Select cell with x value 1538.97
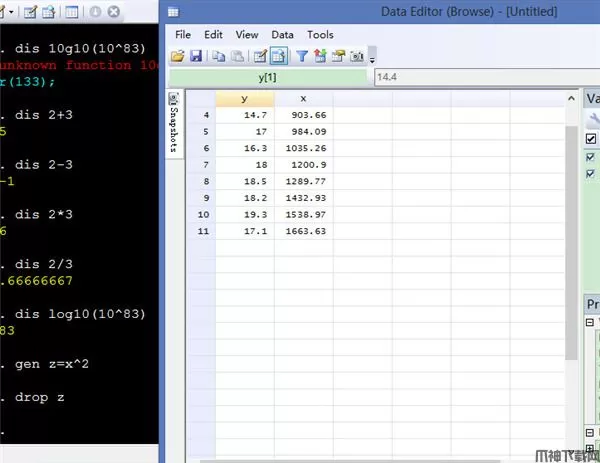Image resolution: width=600 pixels, height=463 pixels. [x=304, y=215]
